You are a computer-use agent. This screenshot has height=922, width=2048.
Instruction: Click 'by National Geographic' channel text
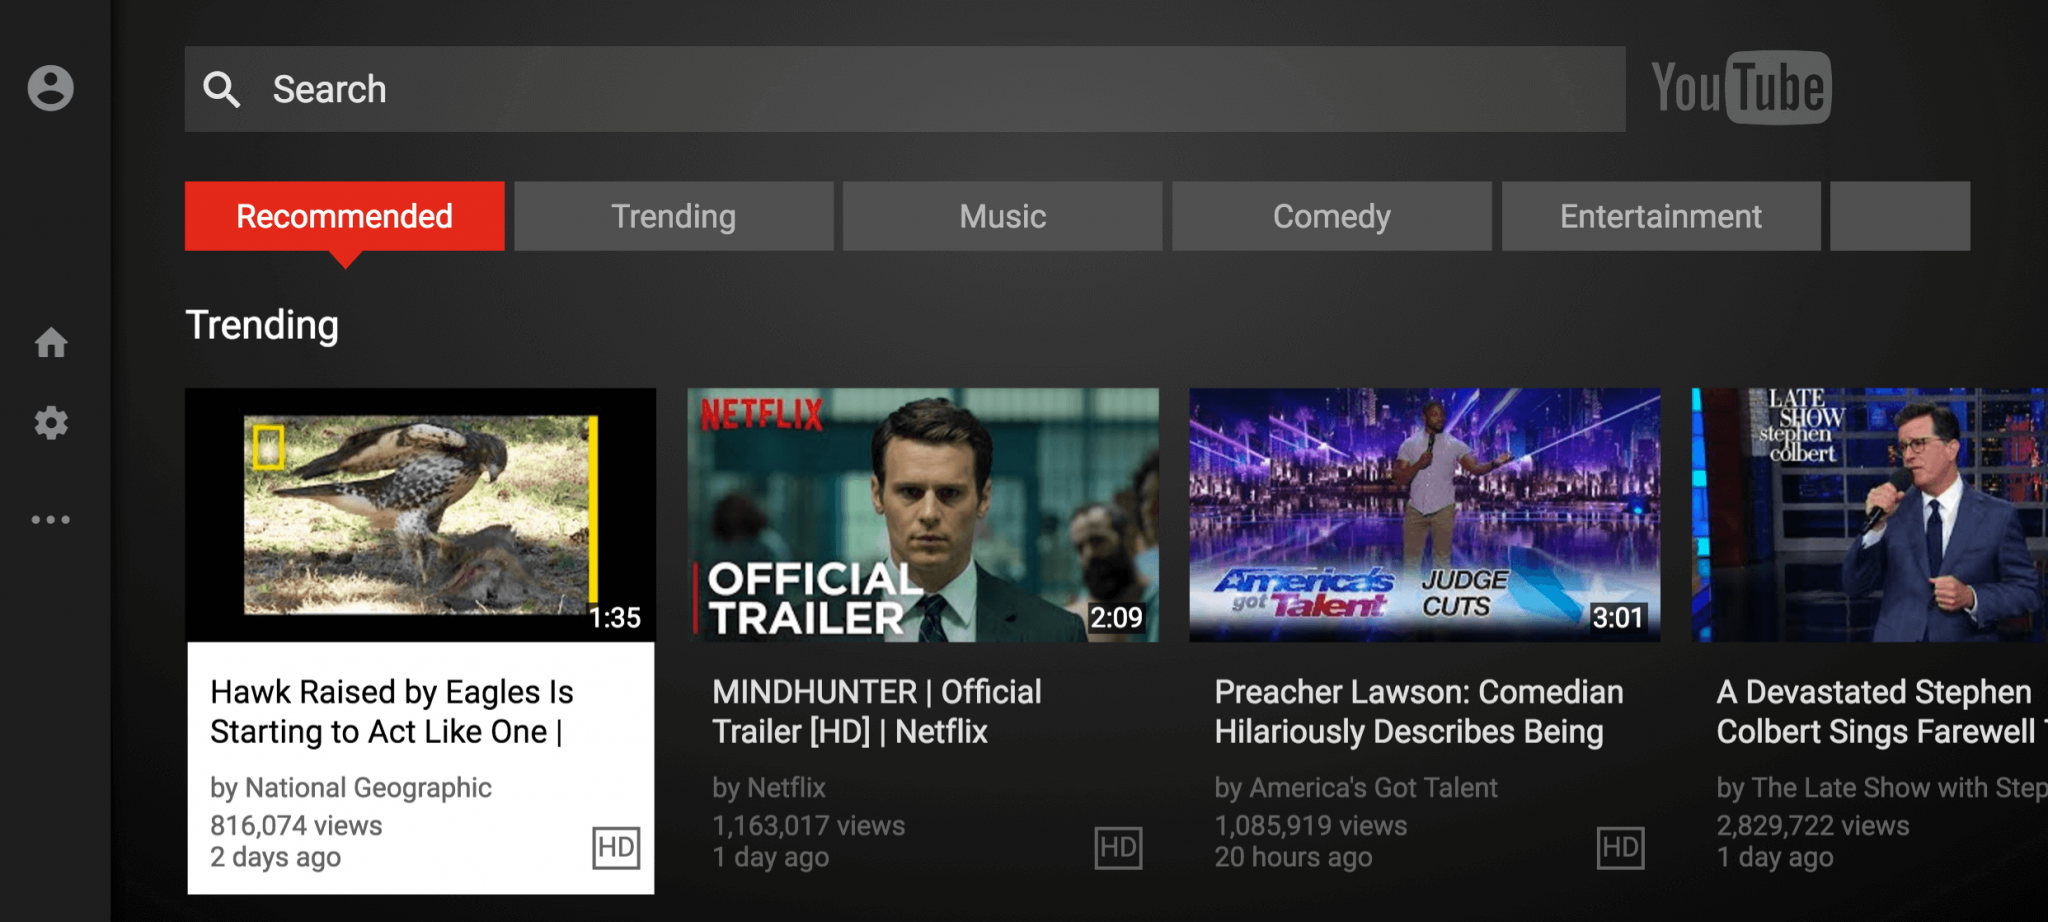[x=351, y=788]
